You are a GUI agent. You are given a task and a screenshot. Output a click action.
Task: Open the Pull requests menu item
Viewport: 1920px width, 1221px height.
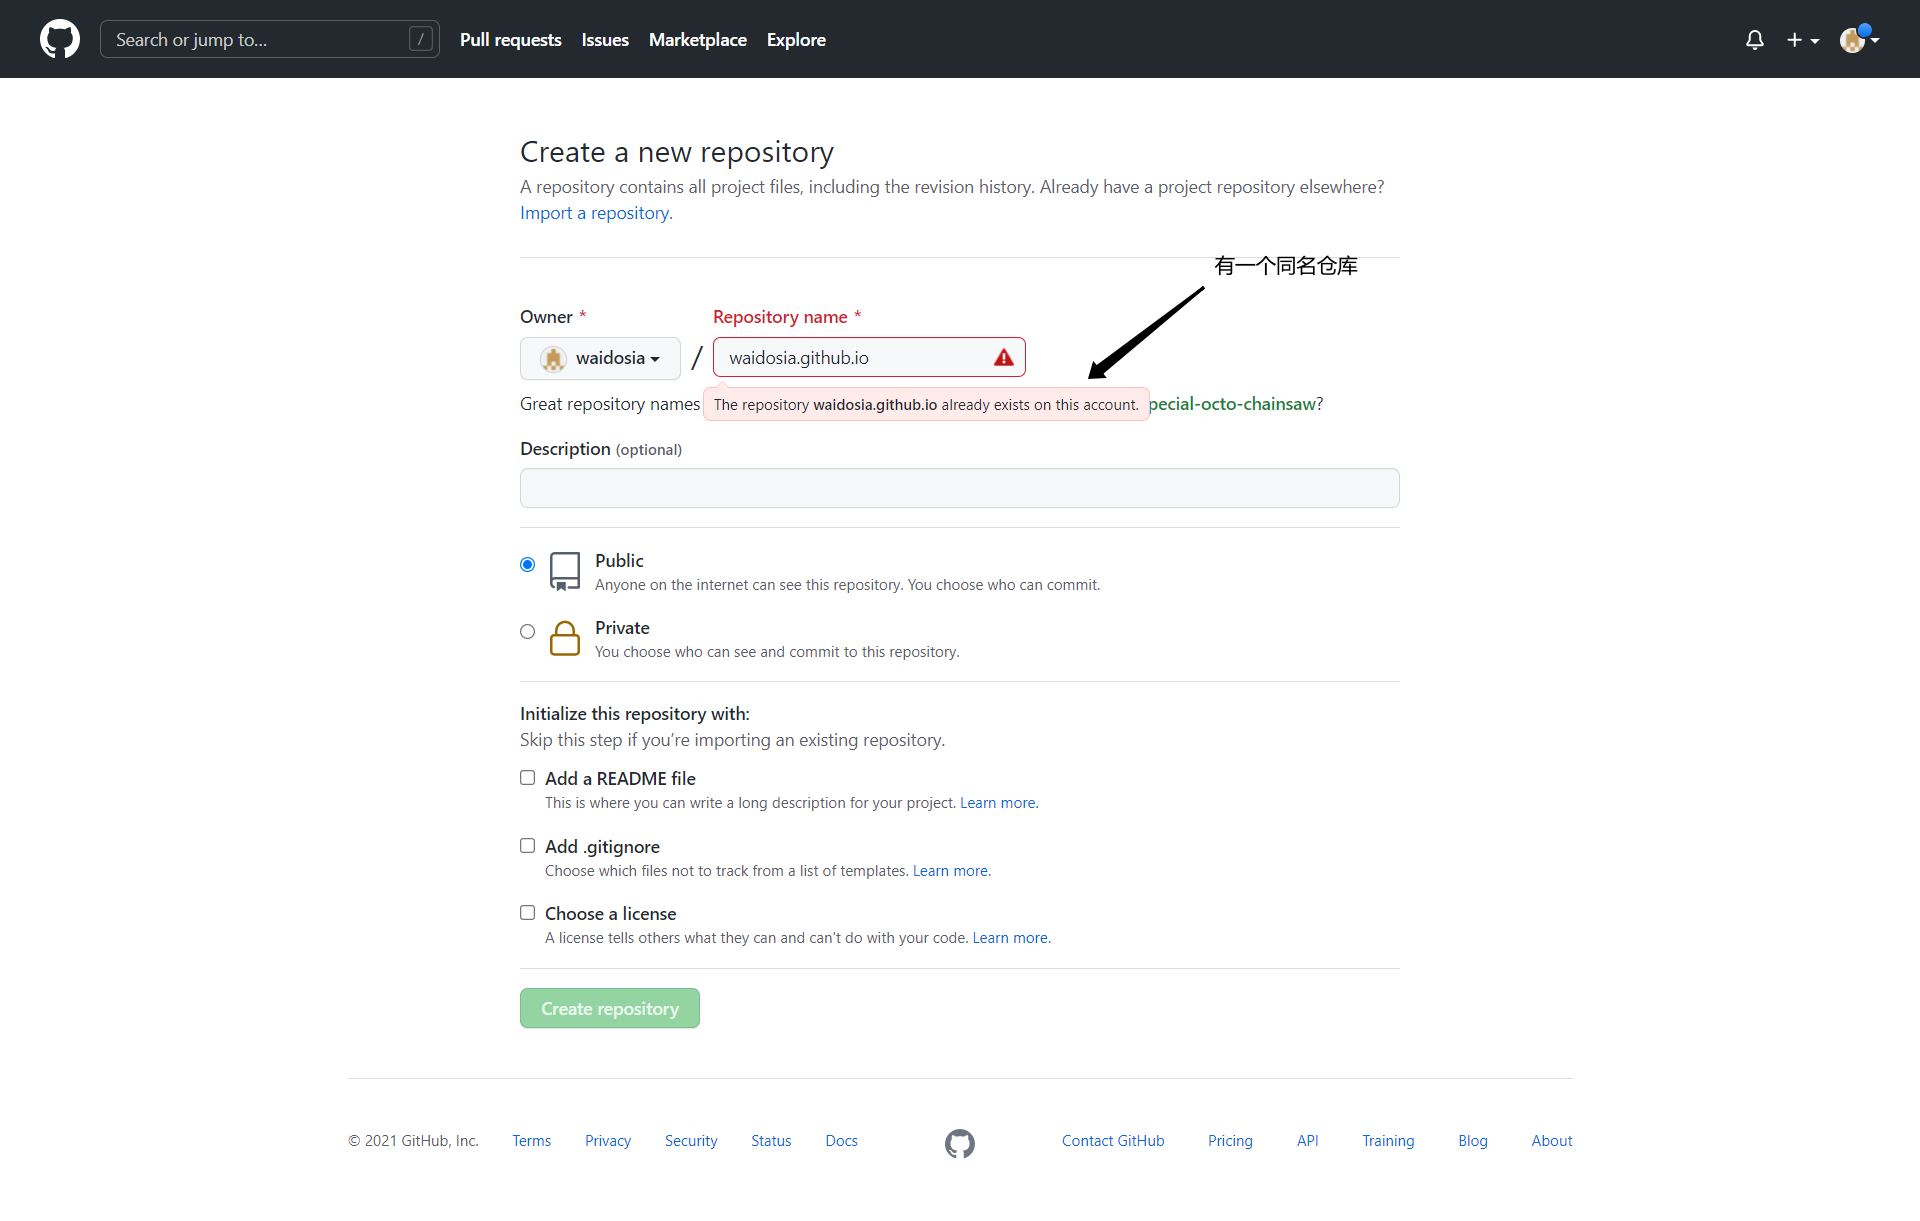[x=511, y=39]
